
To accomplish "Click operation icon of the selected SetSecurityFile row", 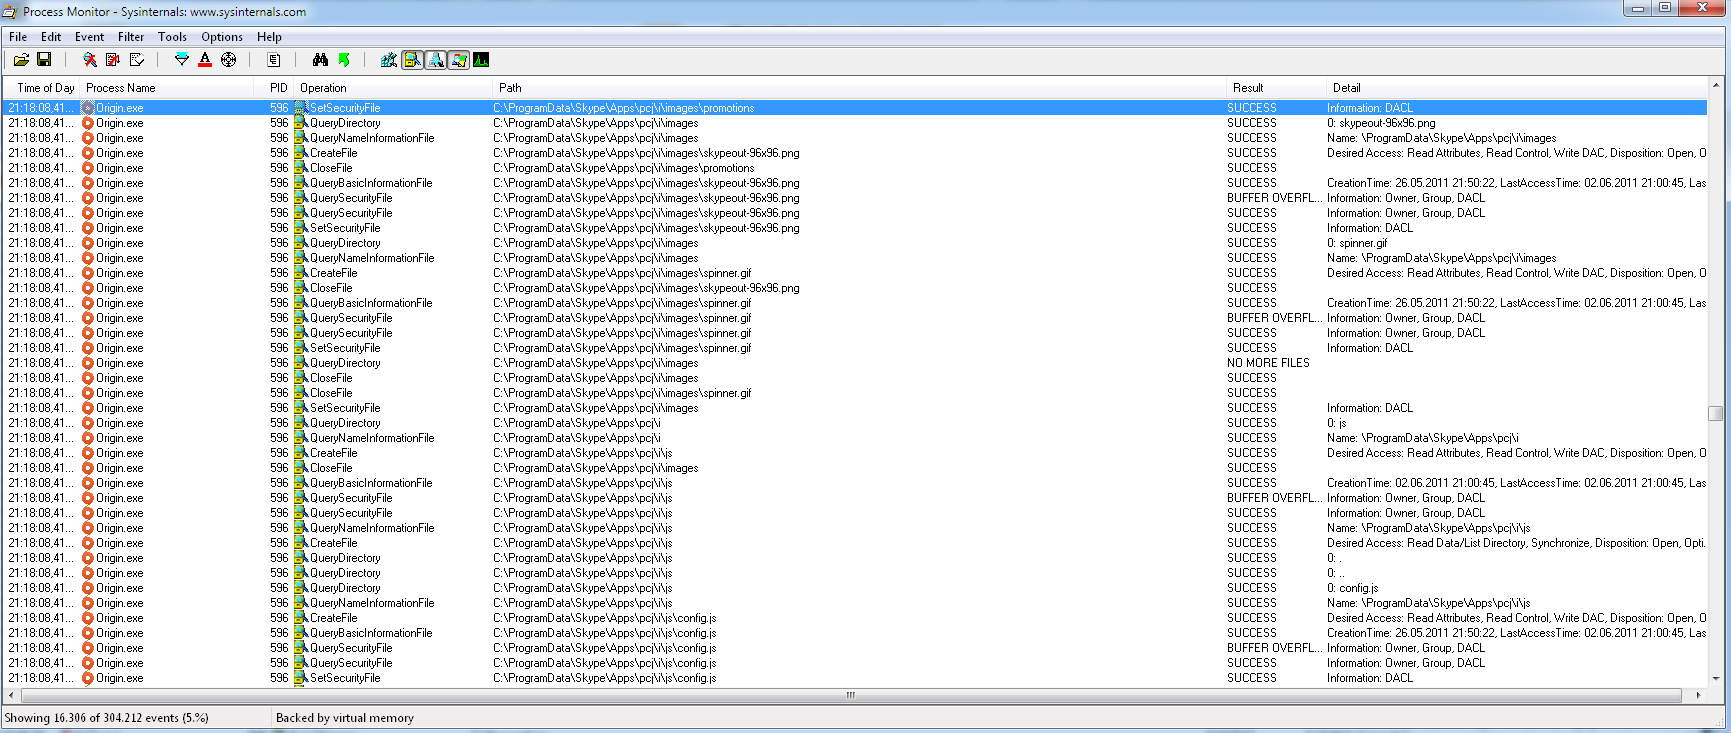I will 300,108.
